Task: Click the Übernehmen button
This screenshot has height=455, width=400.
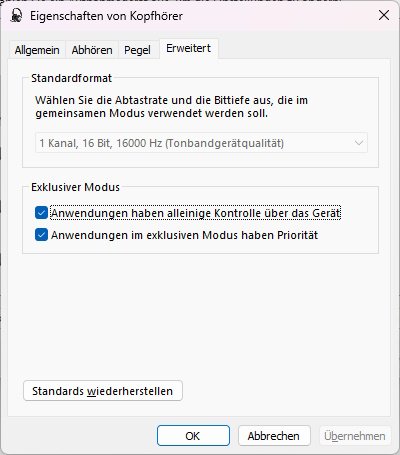Action: tap(355, 436)
